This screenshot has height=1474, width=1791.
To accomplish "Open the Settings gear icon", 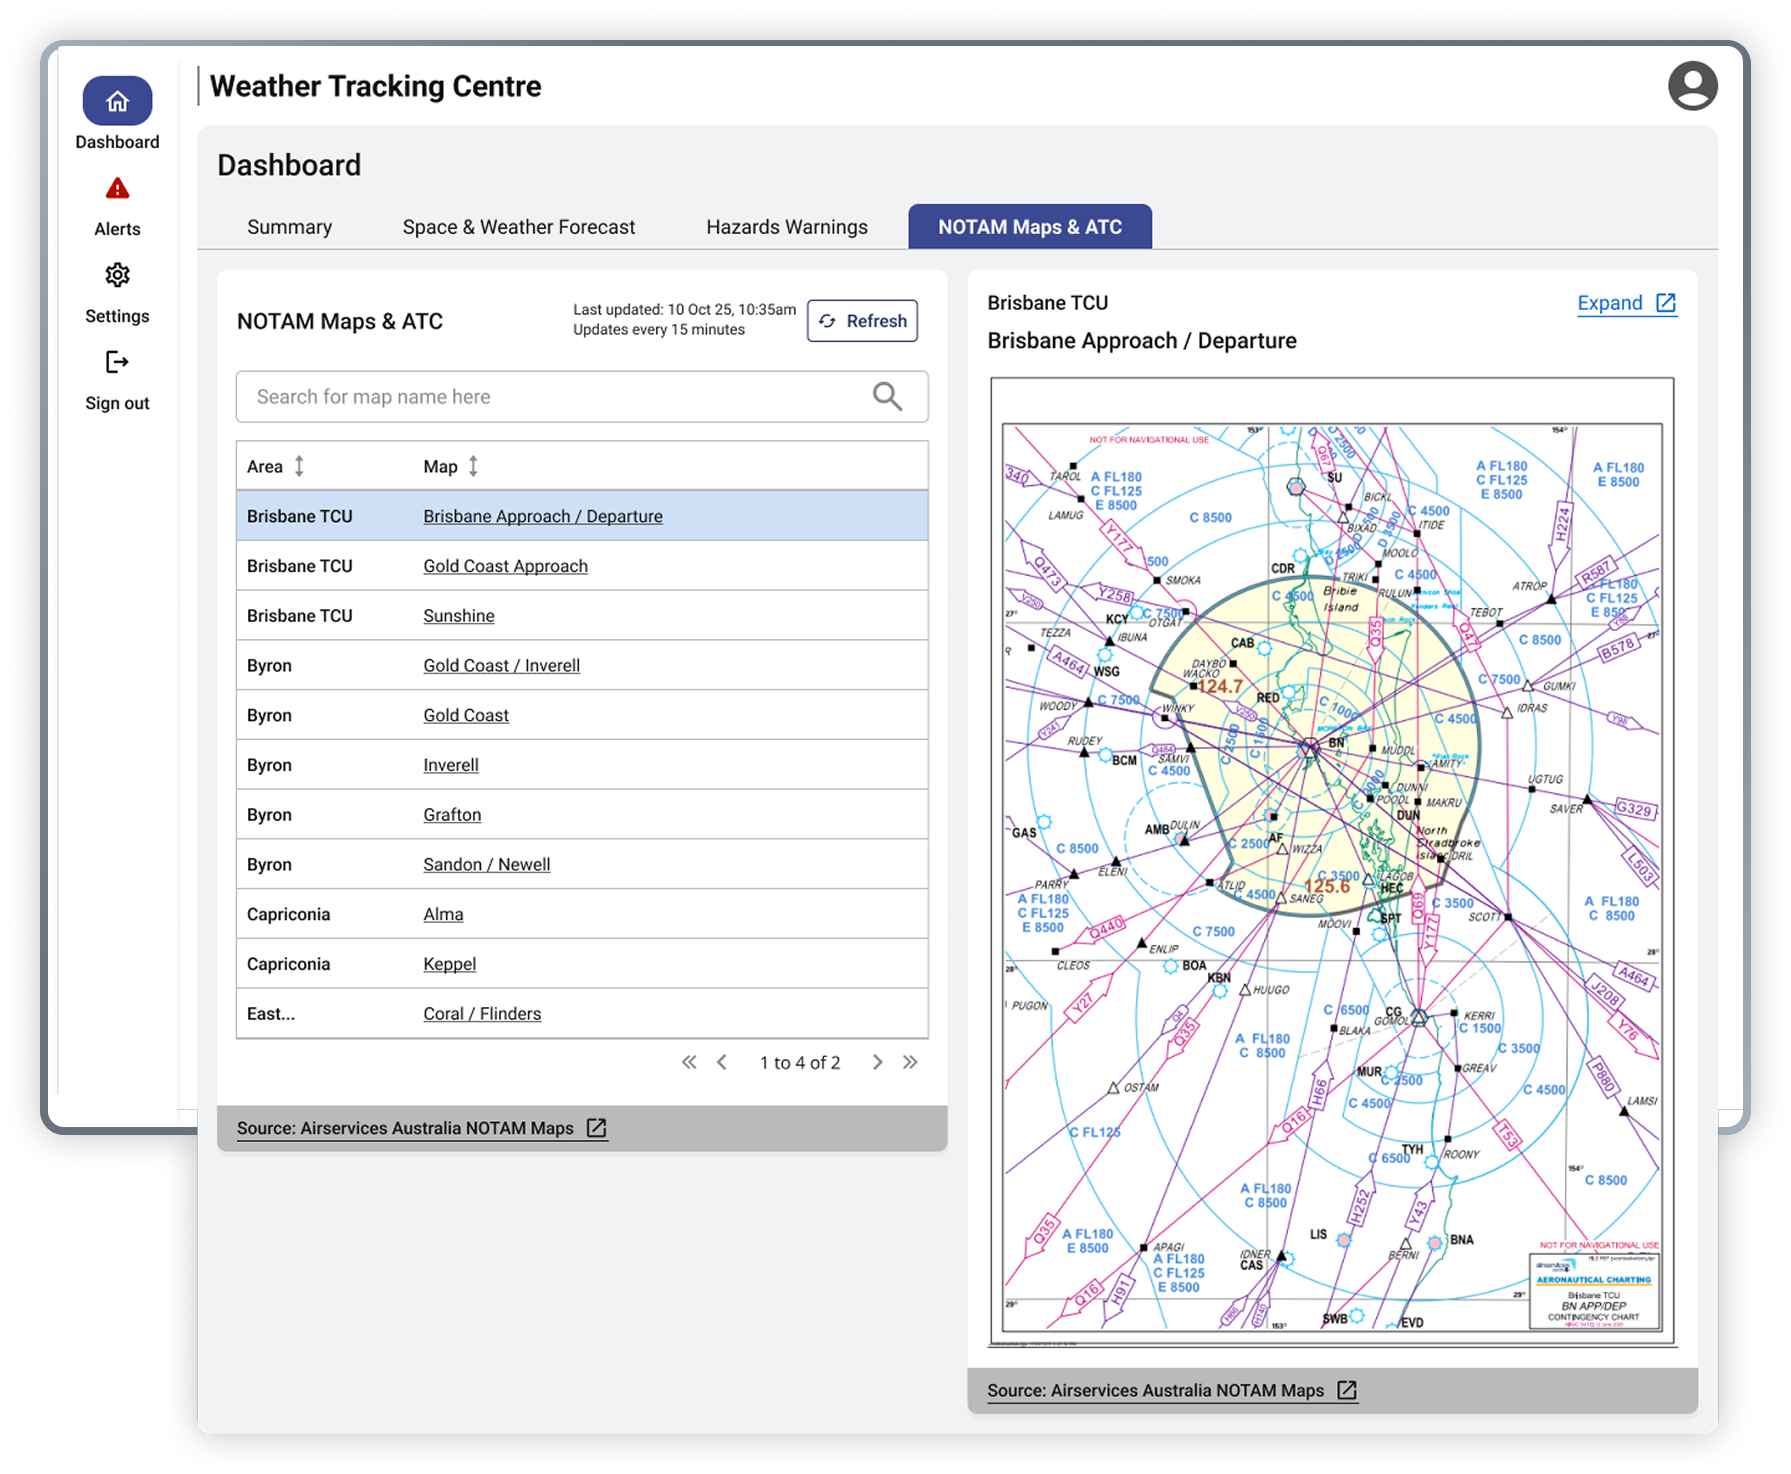I will (x=117, y=275).
